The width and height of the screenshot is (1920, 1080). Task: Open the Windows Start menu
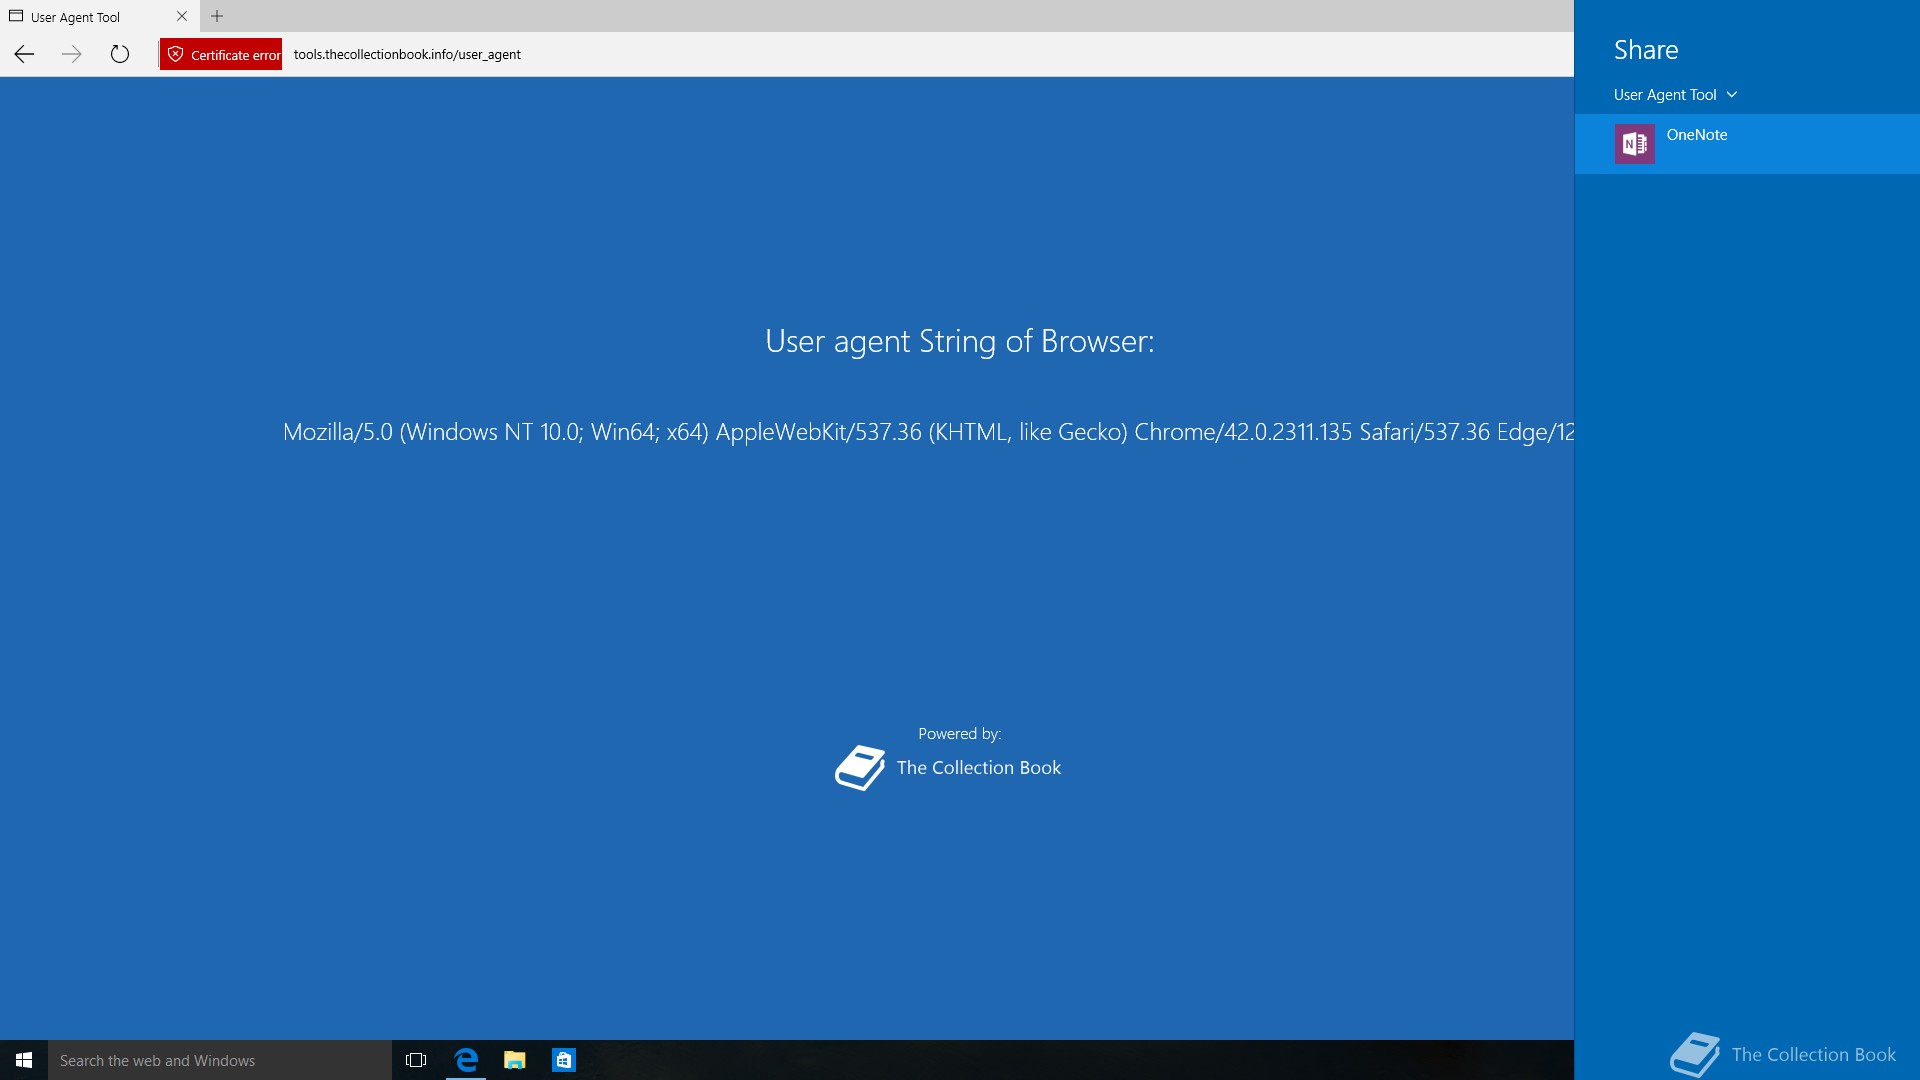24,1060
